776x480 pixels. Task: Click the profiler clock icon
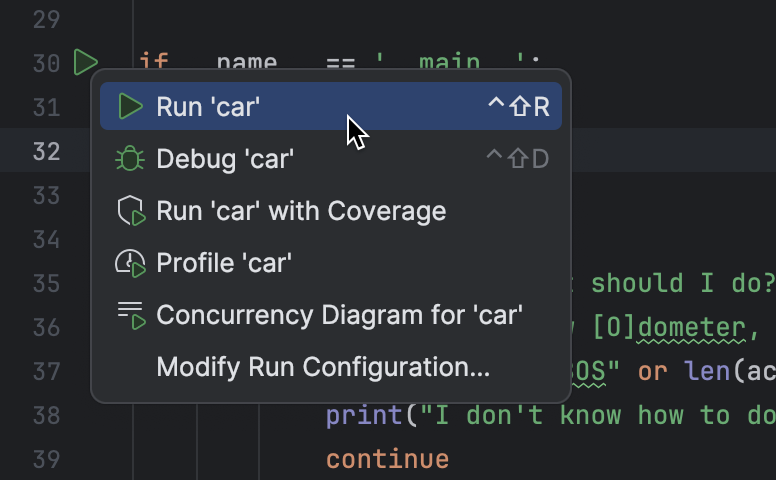131,264
